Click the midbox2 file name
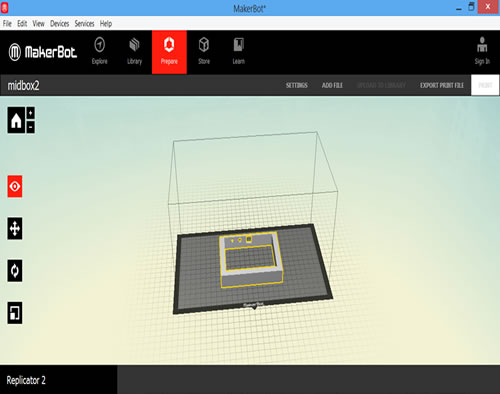The width and height of the screenshot is (500, 394). [23, 86]
